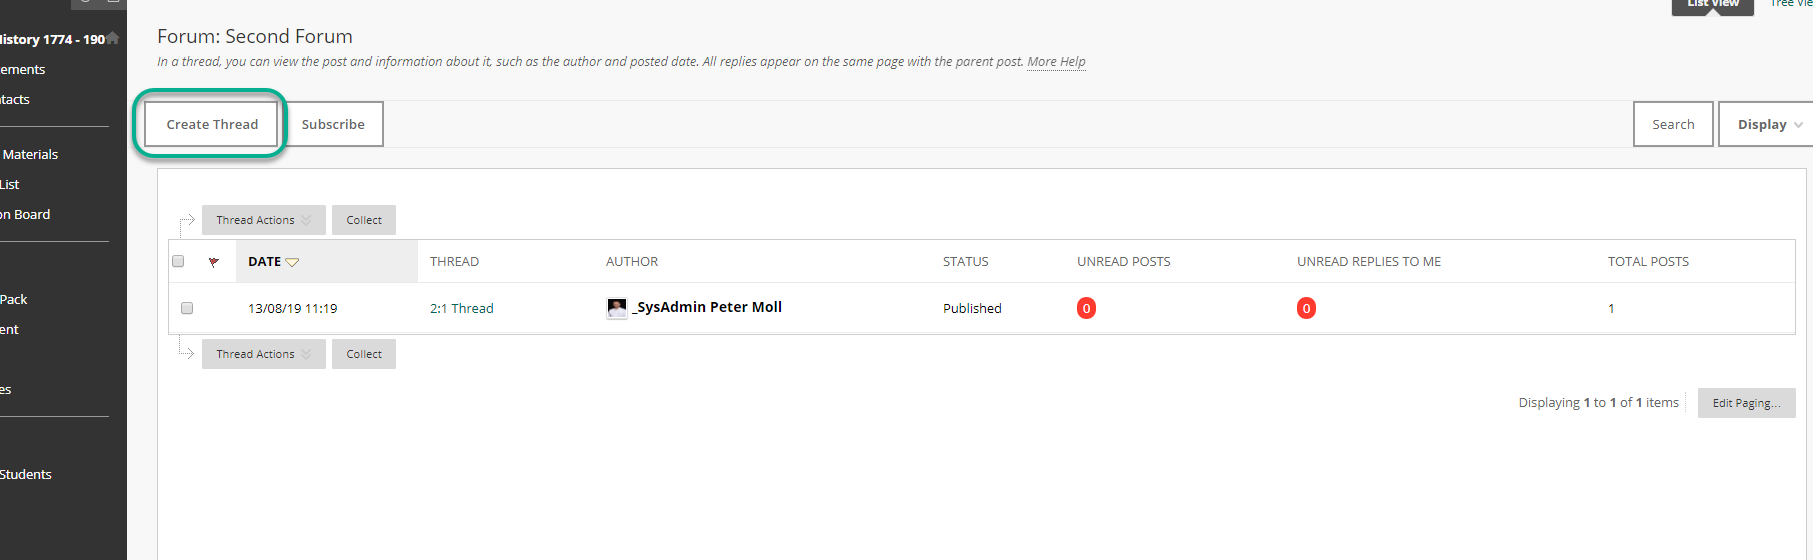Click the home icon beside course title

[x=112, y=38]
